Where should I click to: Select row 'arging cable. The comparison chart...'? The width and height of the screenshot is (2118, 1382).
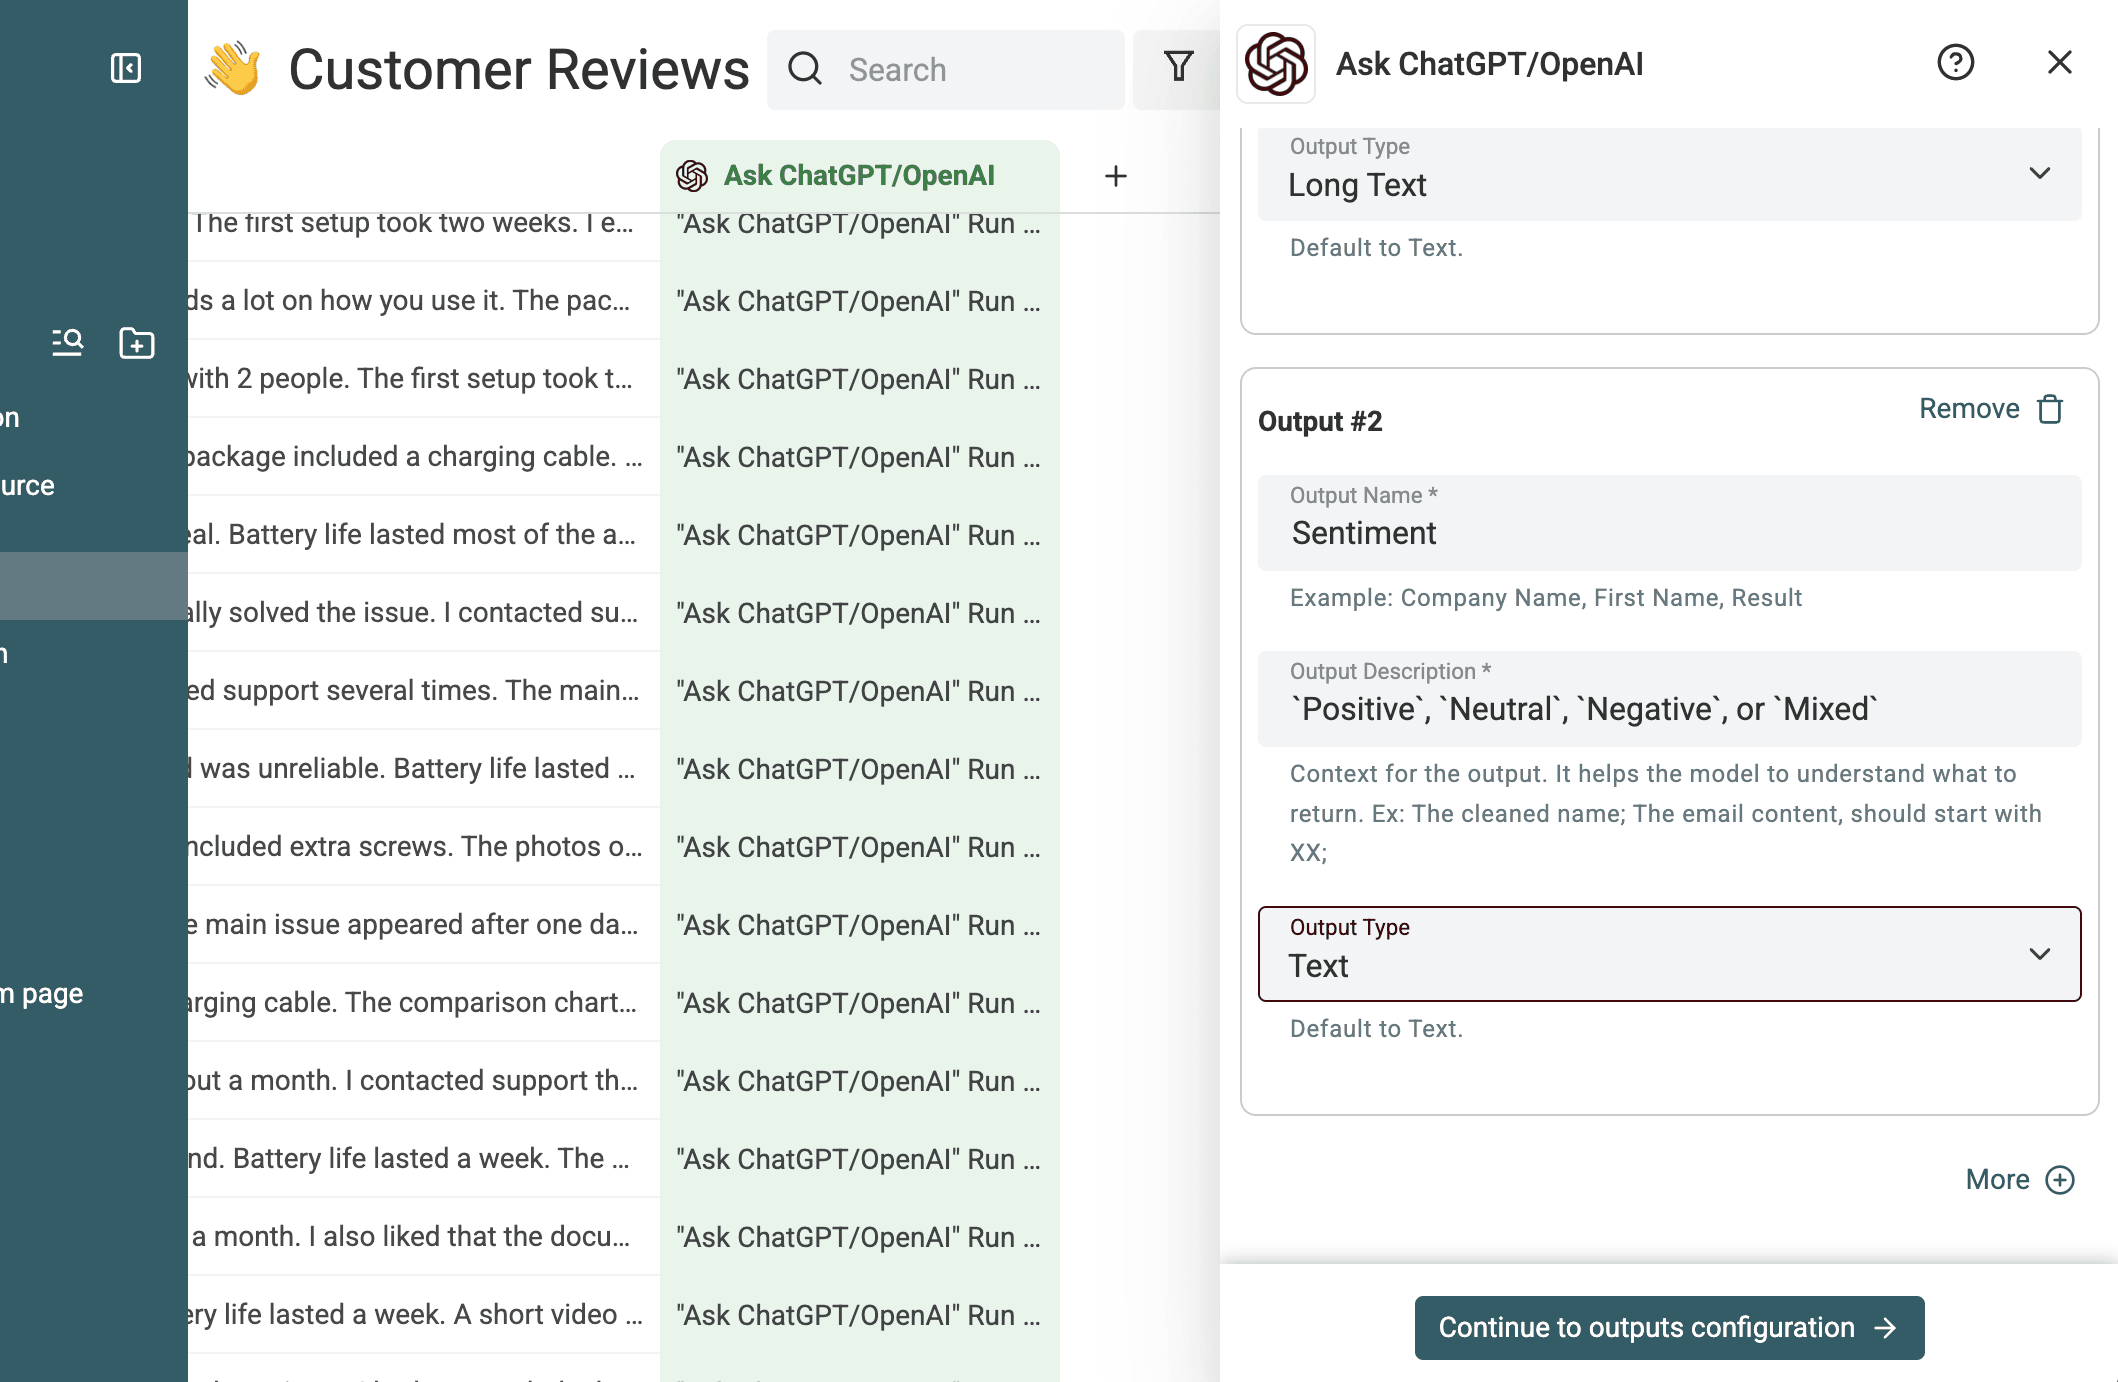click(424, 1002)
